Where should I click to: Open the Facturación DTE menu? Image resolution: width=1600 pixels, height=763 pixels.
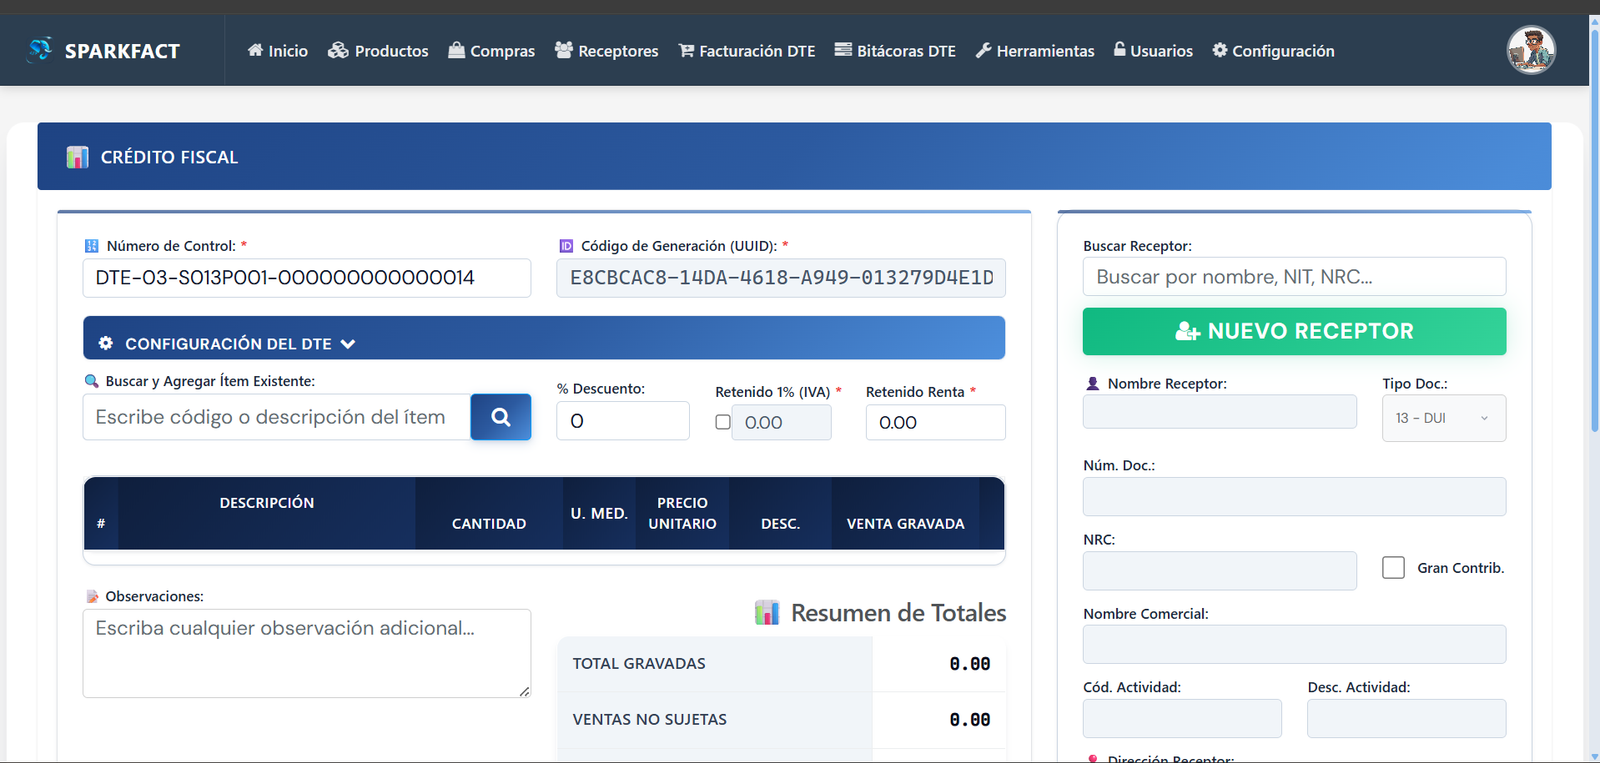click(x=747, y=51)
